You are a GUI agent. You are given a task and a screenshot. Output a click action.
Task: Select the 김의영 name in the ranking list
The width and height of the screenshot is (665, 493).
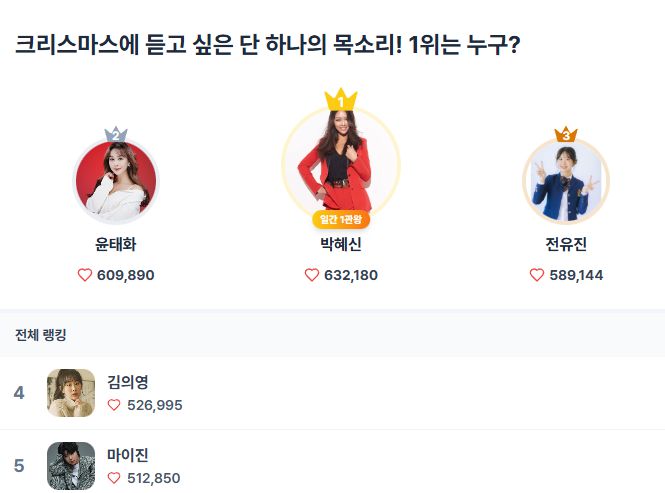[128, 381]
